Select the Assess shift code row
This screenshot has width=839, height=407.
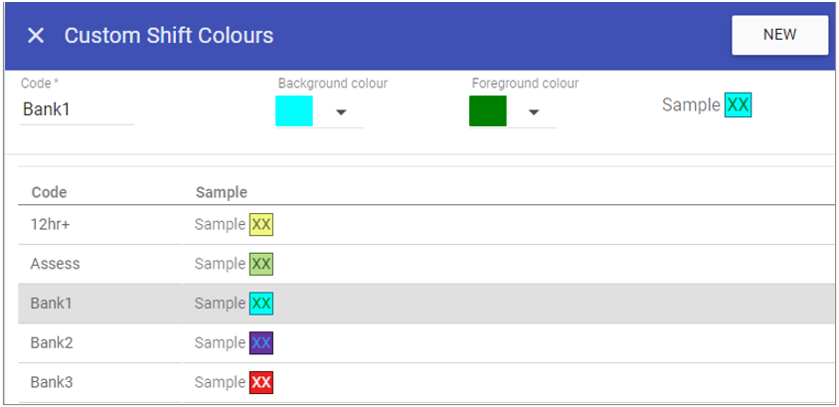coord(55,264)
